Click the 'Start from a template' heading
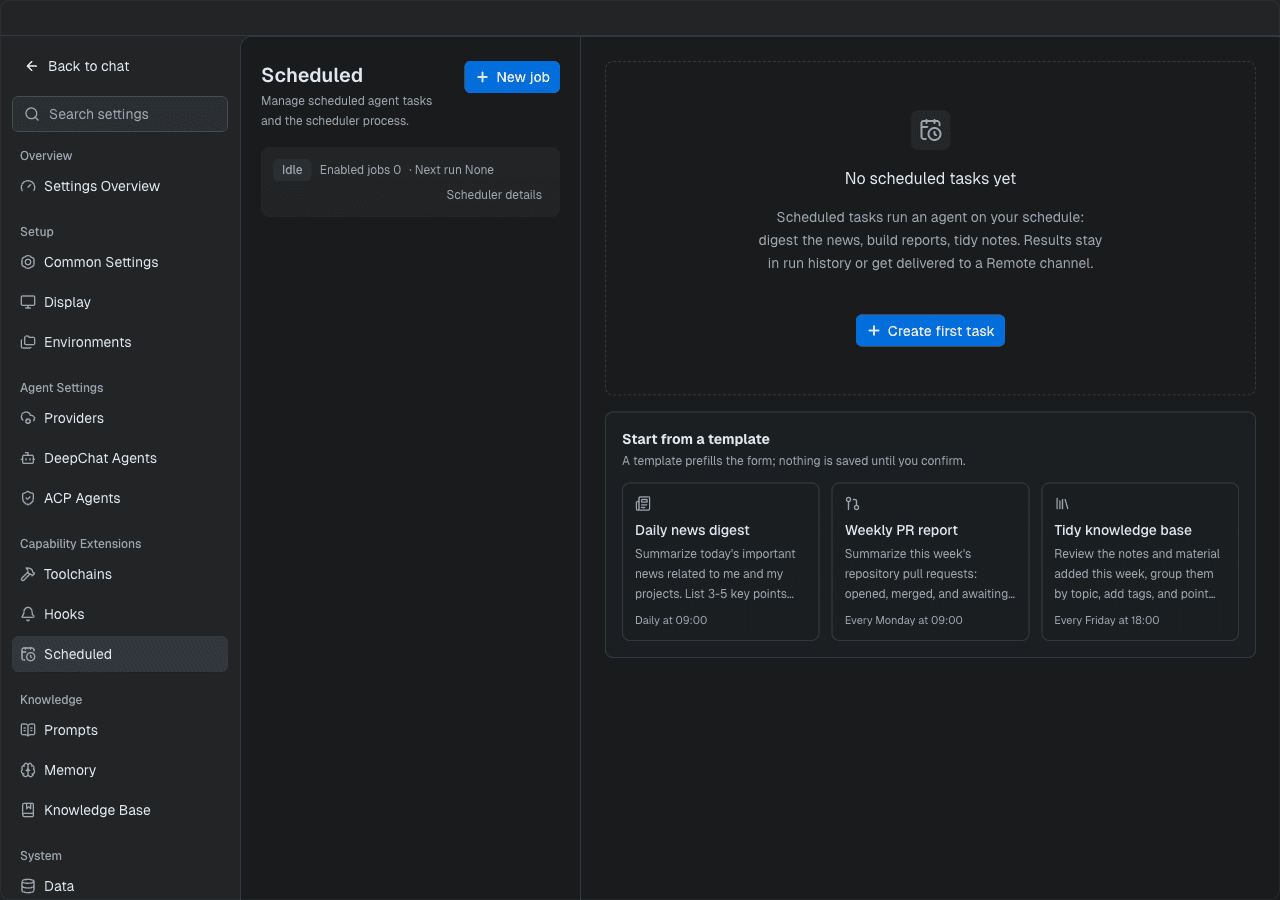1280x900 pixels. coord(696,439)
